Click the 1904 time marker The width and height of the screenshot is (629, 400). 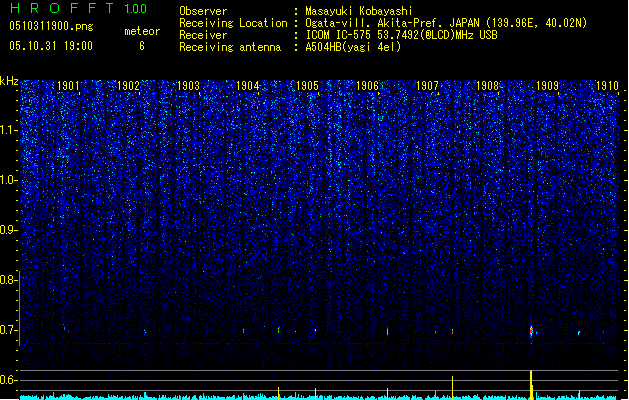tap(248, 86)
